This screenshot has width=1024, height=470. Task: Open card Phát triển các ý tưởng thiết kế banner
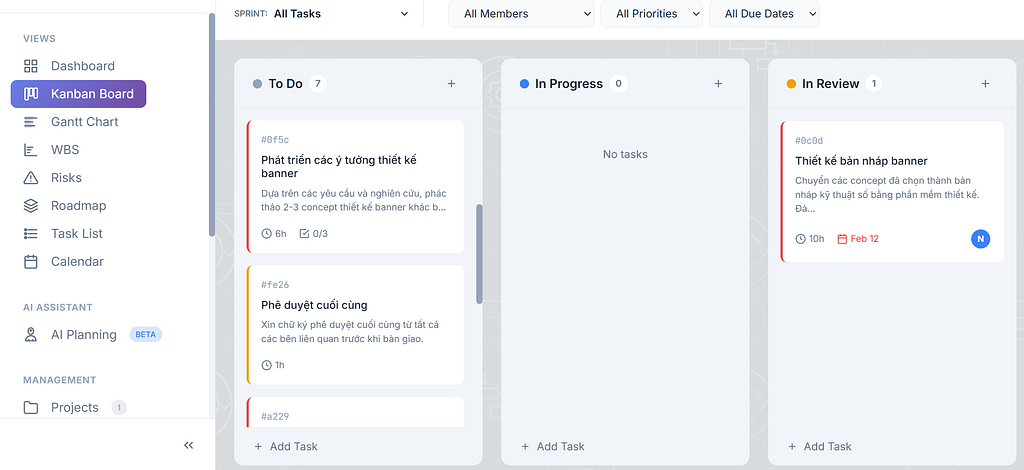pyautogui.click(x=356, y=187)
